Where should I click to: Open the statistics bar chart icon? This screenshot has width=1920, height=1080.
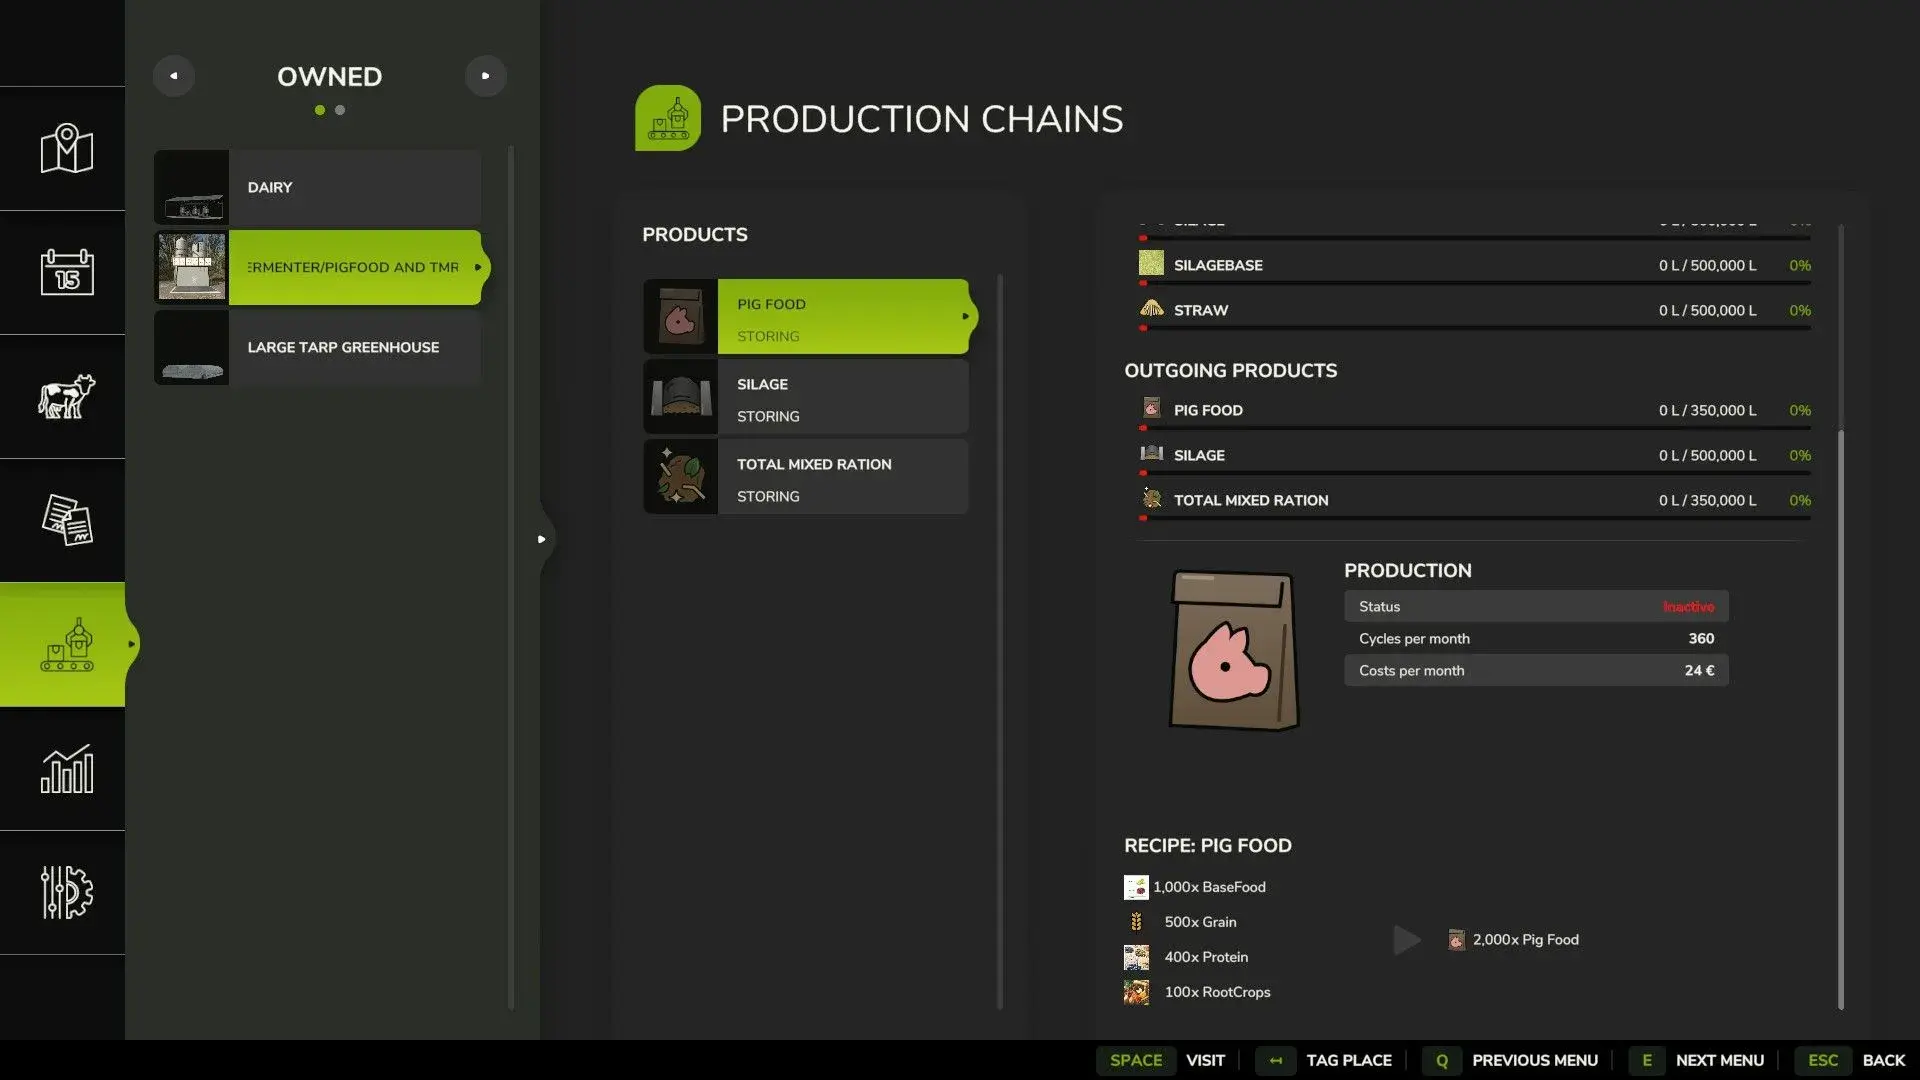point(66,769)
